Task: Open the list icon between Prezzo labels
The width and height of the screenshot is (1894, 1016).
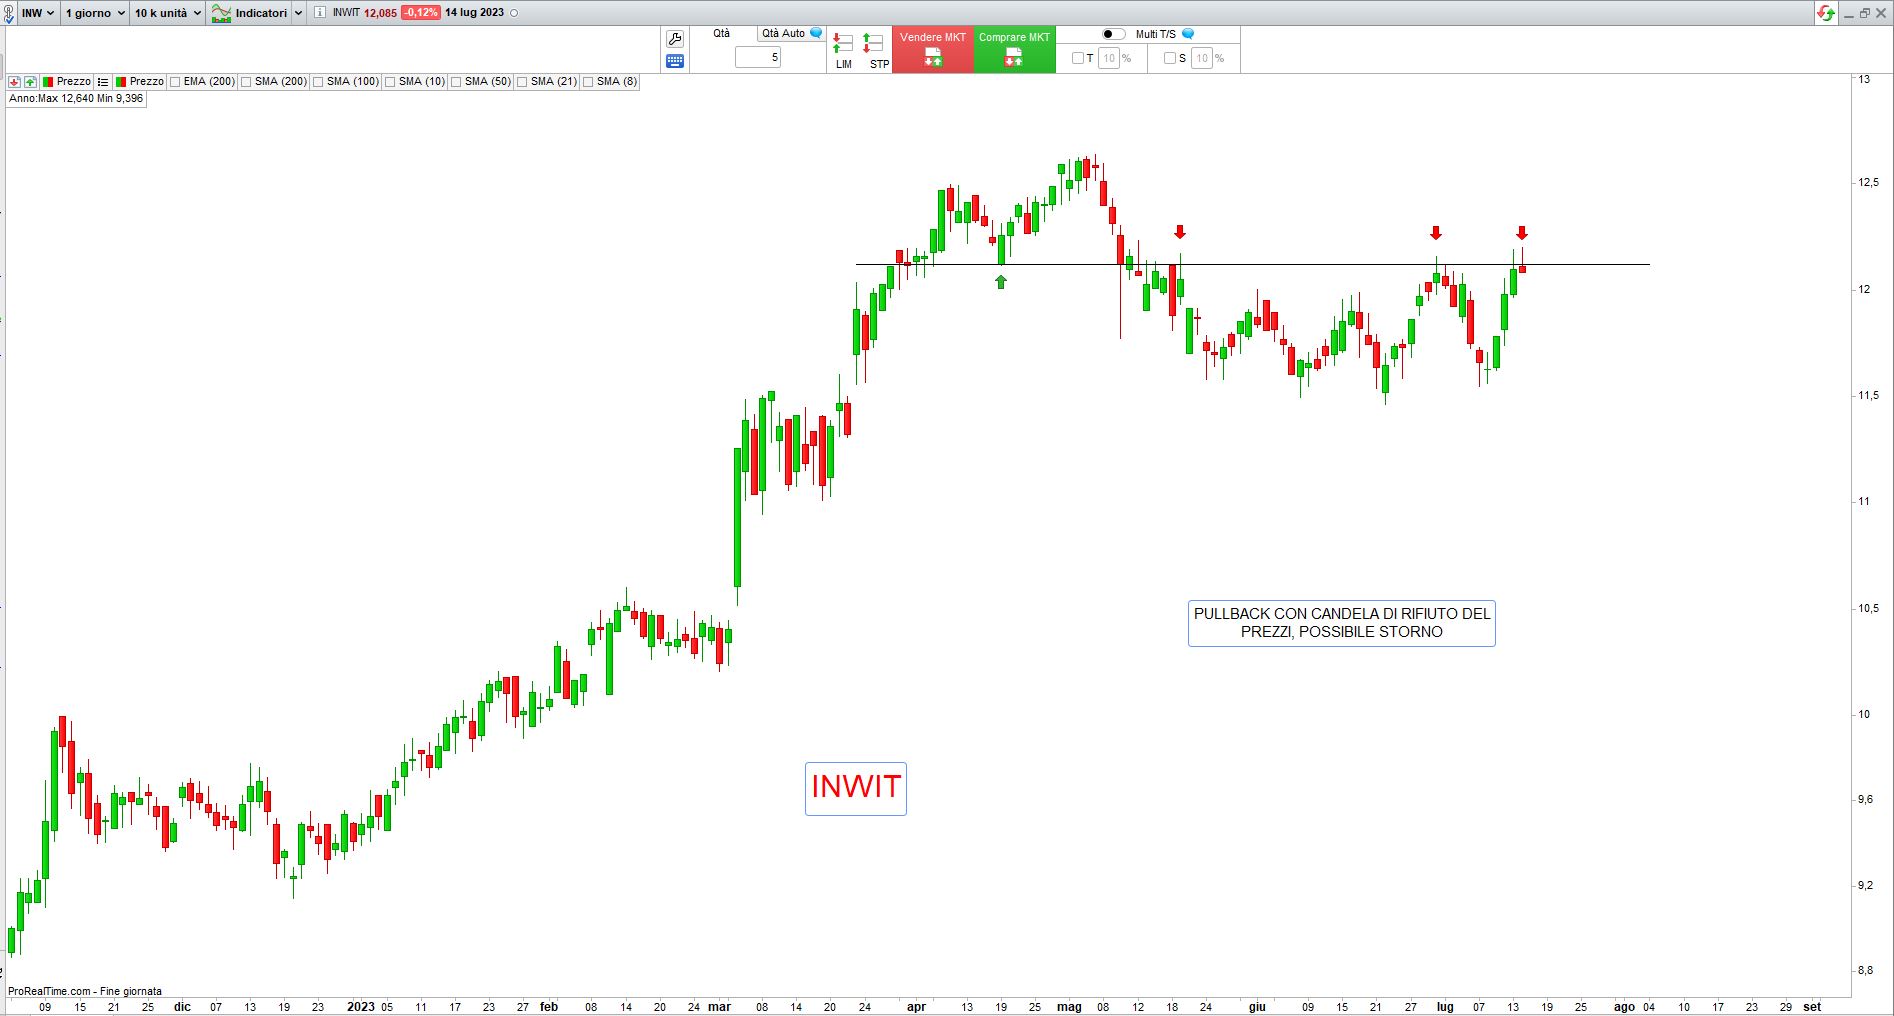Action: coord(103,82)
